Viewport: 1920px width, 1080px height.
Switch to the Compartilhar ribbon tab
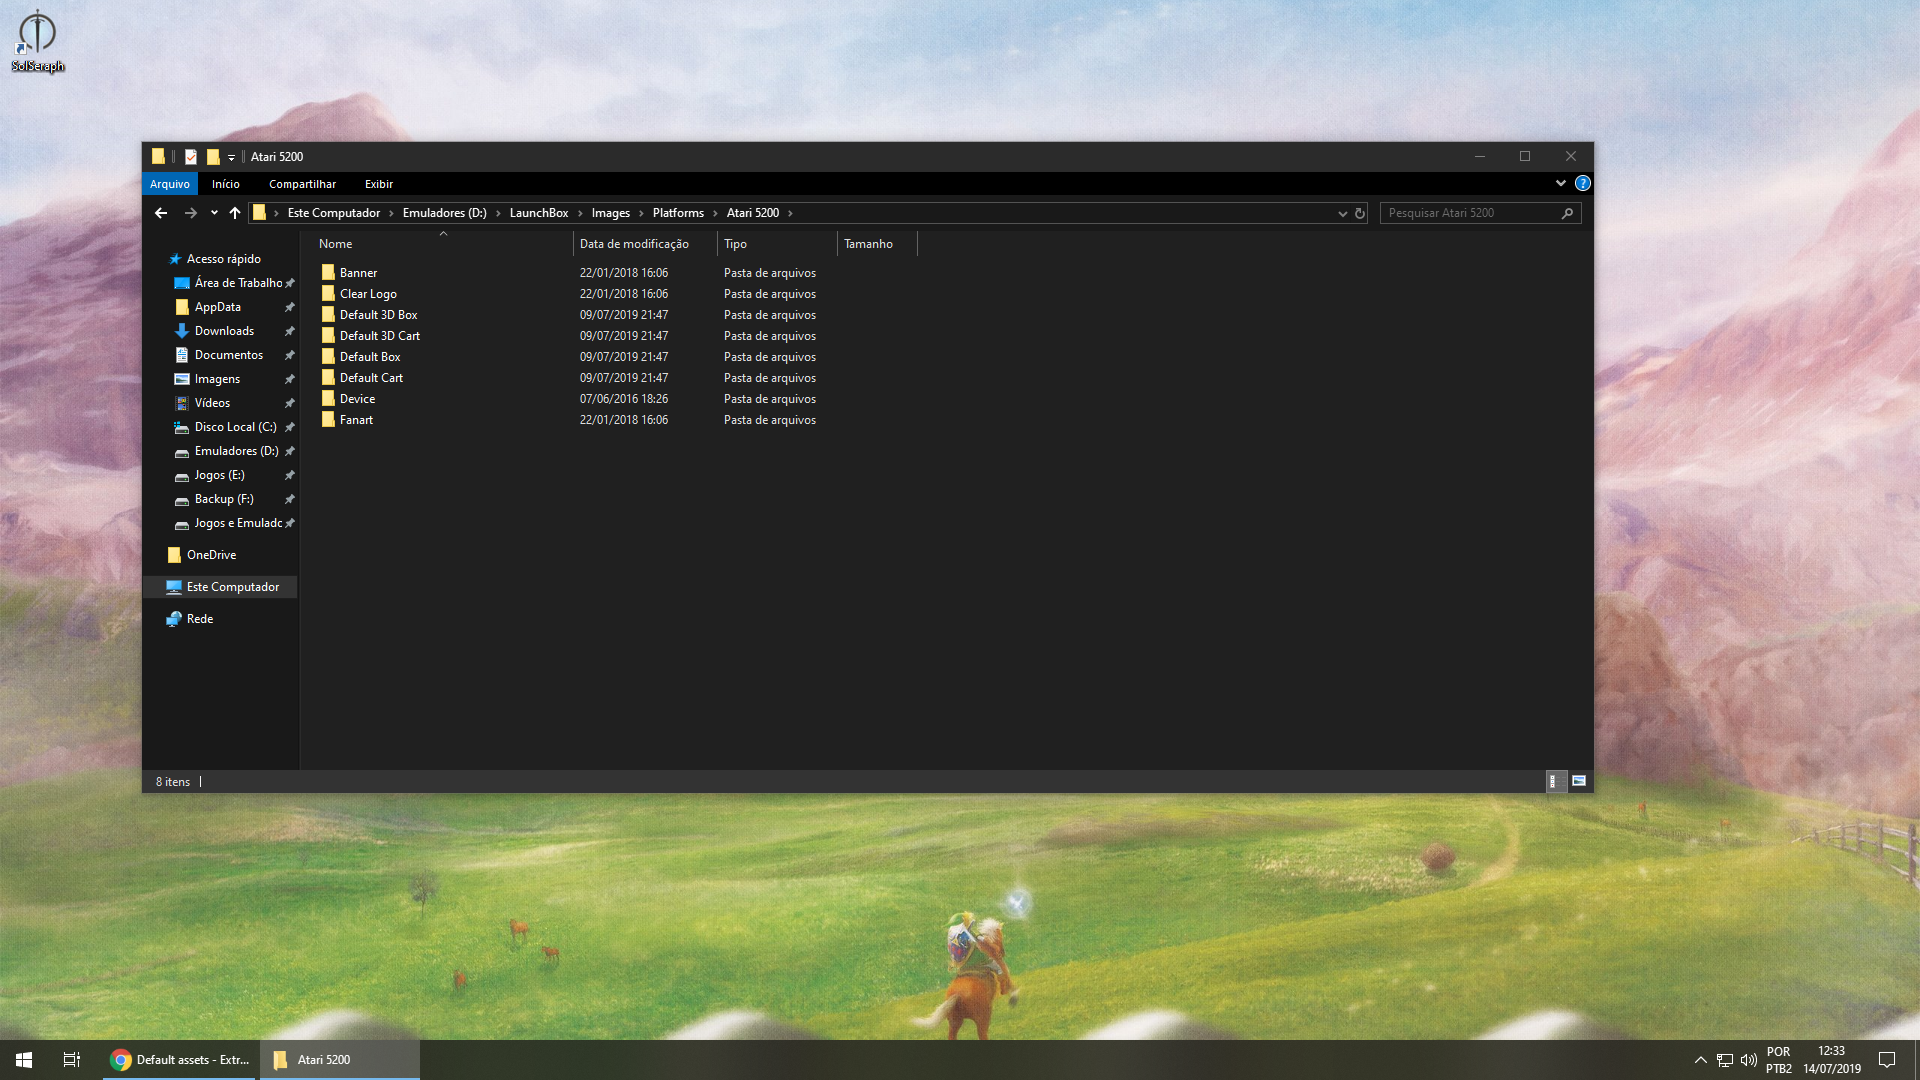point(302,184)
